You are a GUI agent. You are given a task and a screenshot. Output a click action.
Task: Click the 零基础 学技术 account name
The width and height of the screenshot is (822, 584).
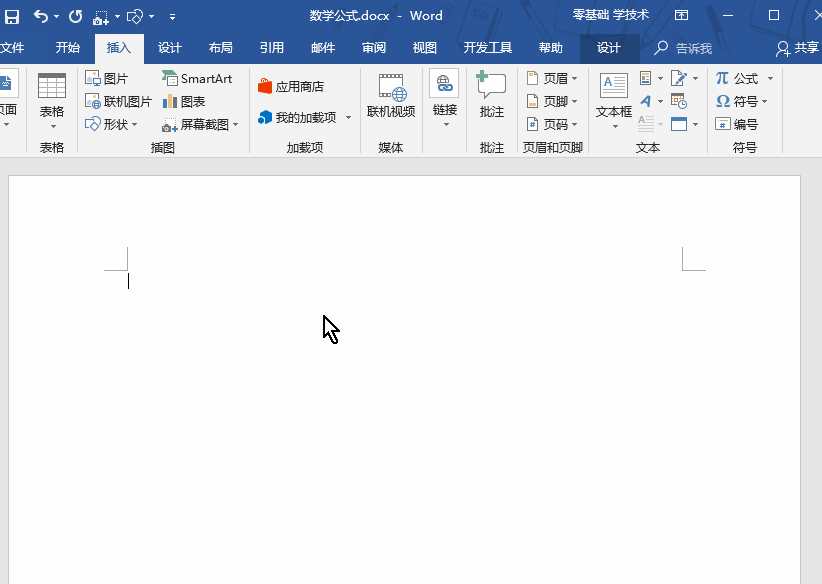(611, 15)
